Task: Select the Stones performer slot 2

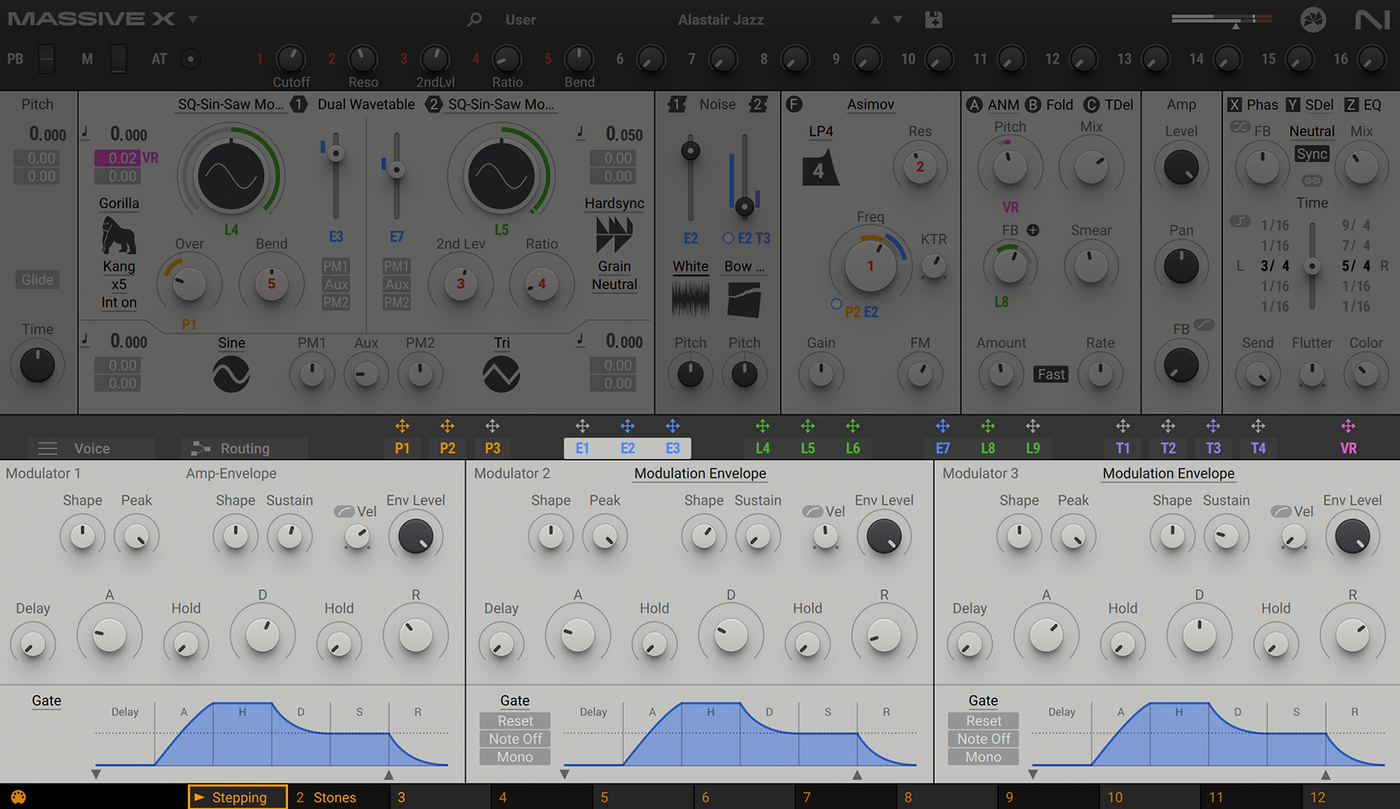Action: coord(338,797)
